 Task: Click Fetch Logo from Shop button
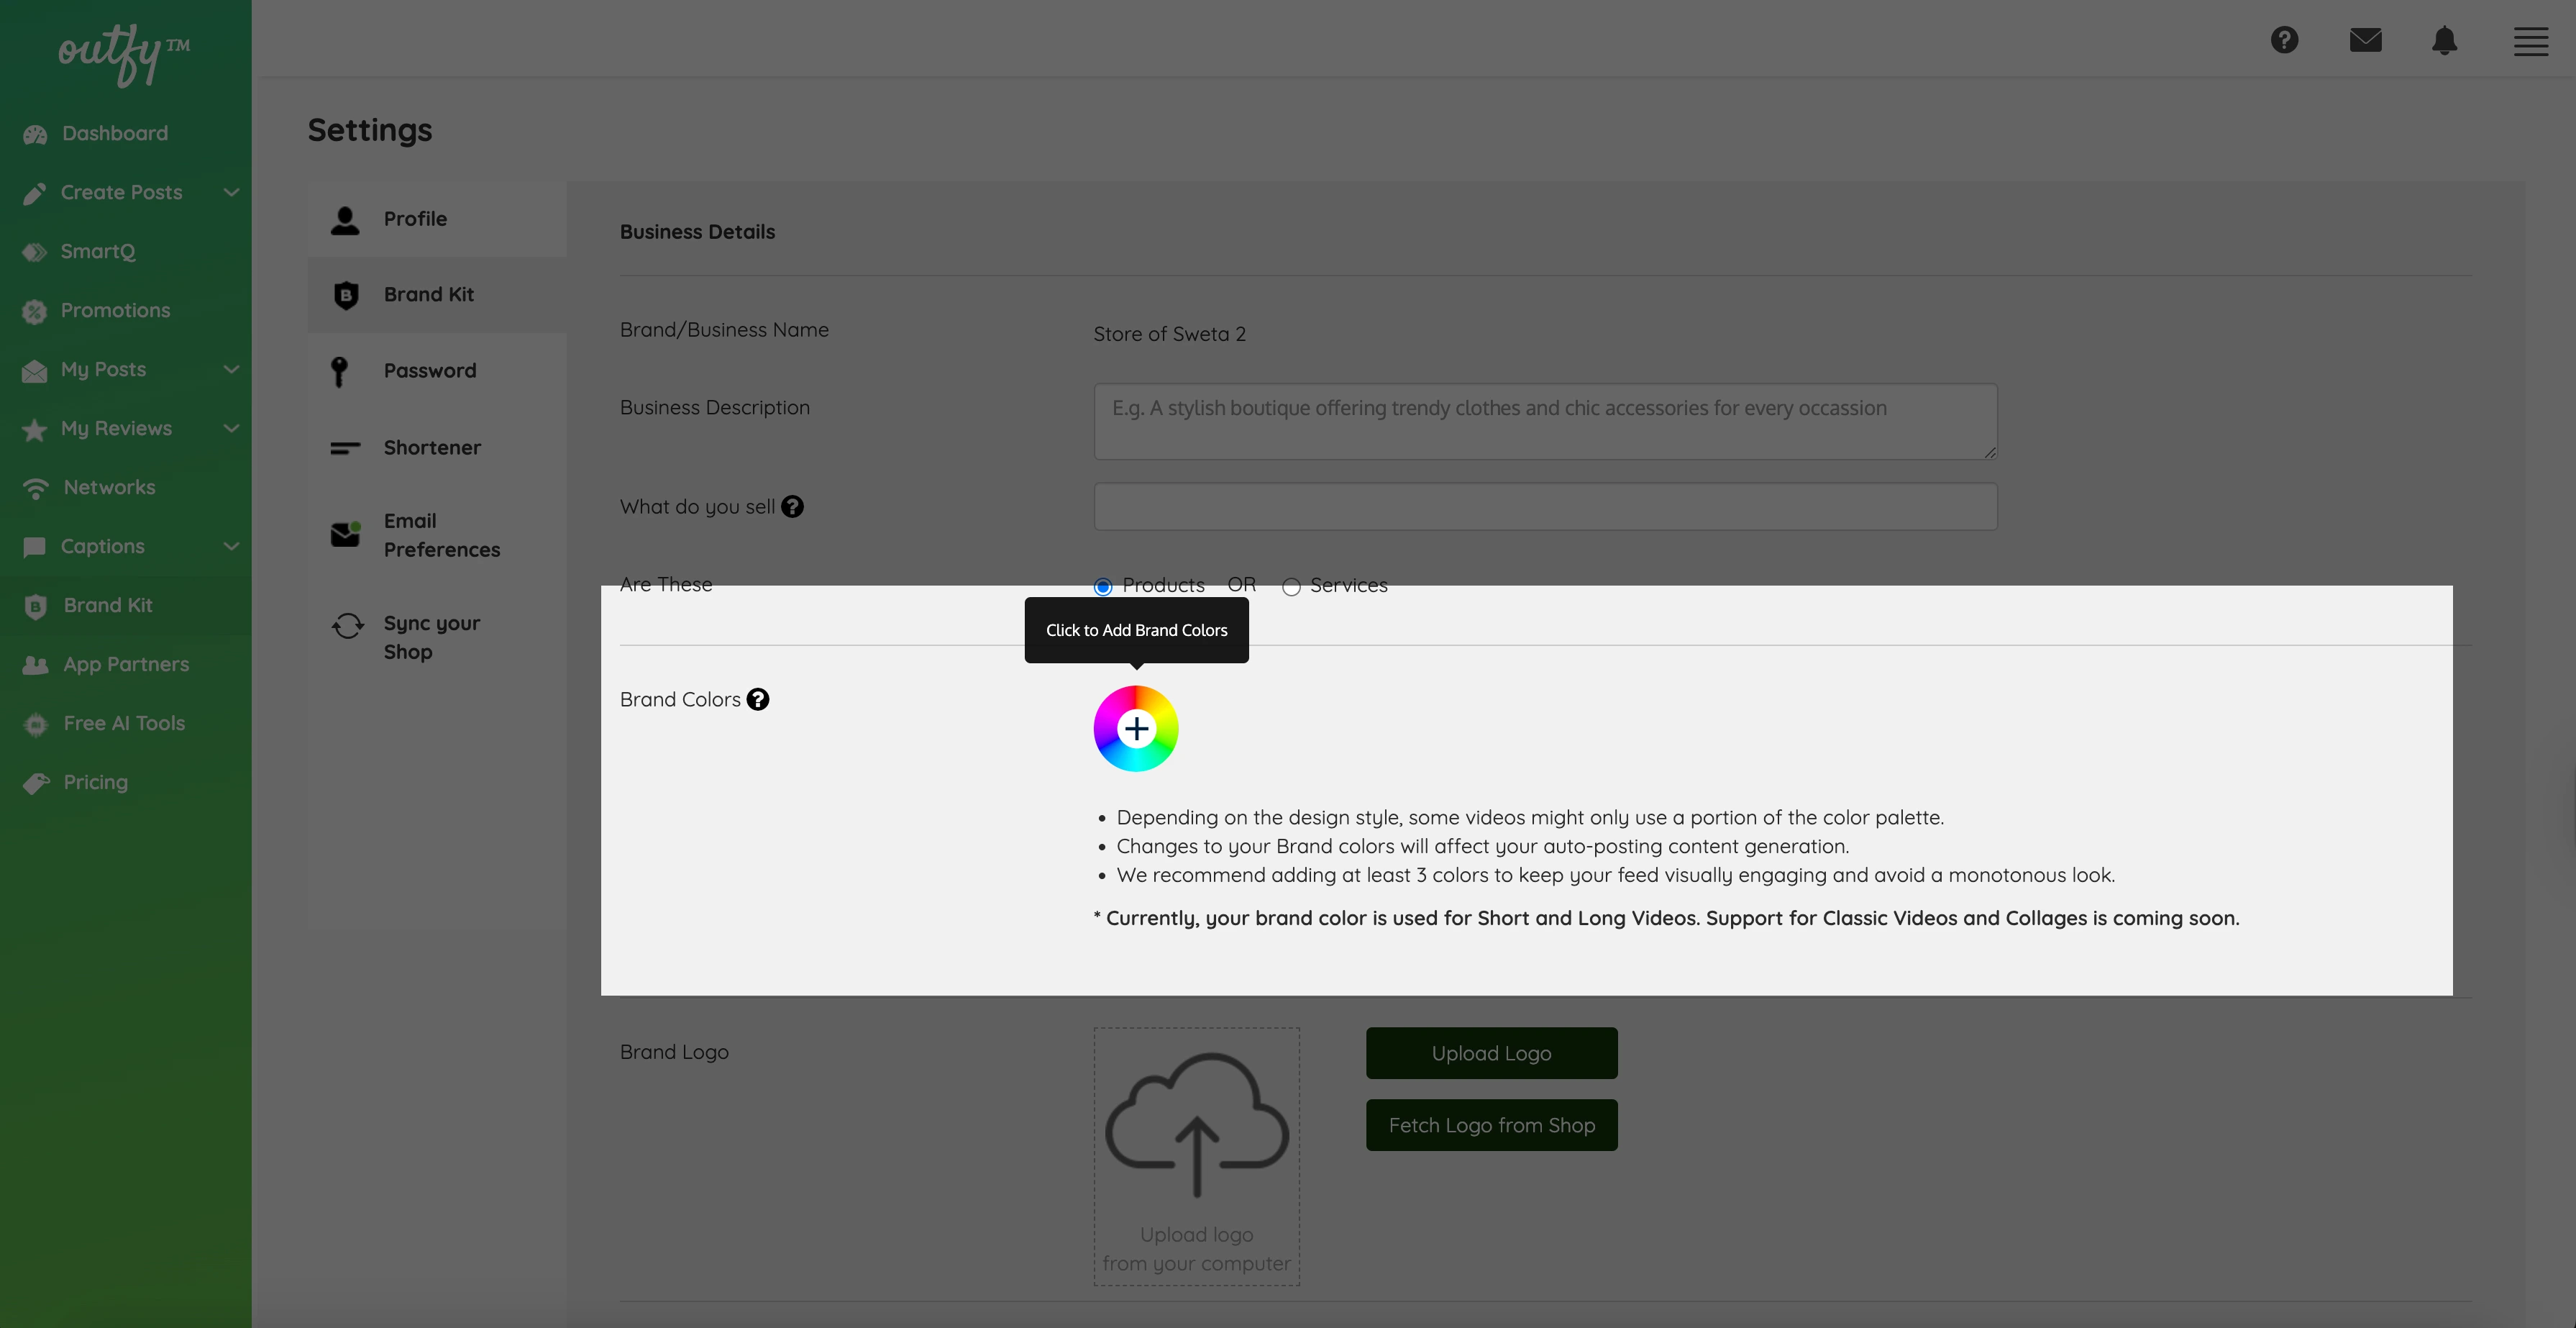point(1491,1125)
